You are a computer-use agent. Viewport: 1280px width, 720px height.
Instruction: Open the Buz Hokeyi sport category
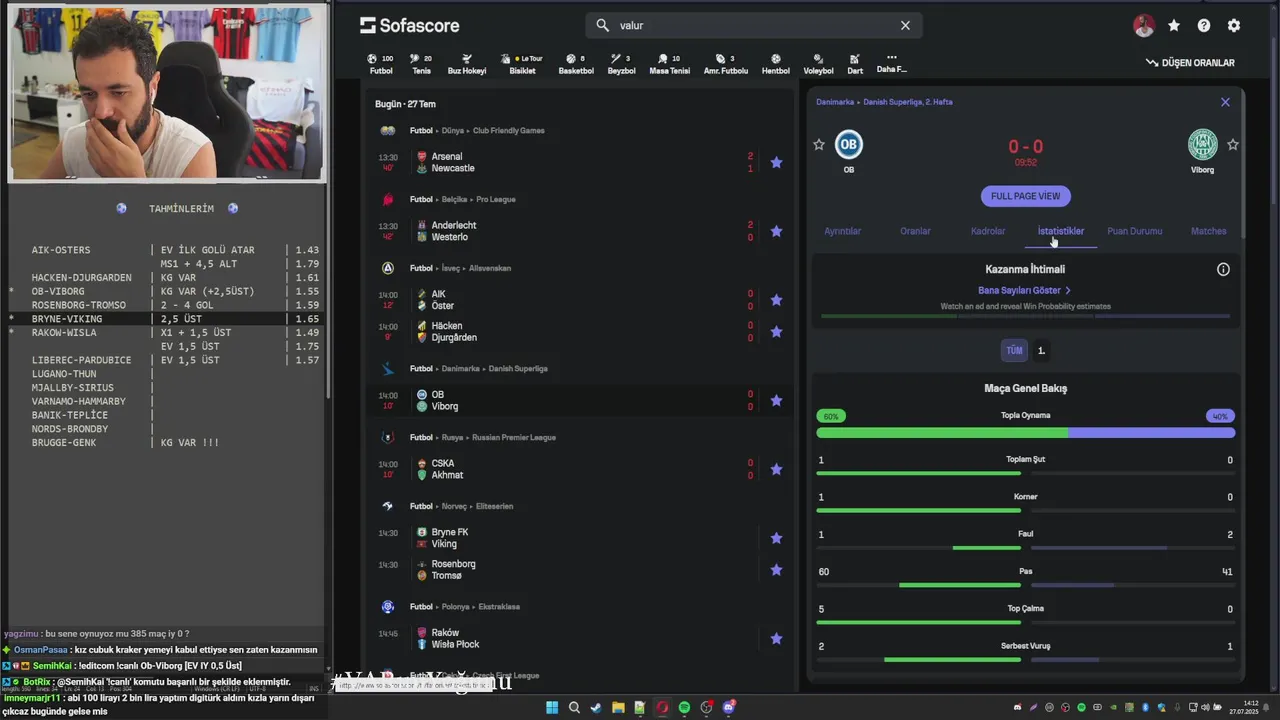467,64
